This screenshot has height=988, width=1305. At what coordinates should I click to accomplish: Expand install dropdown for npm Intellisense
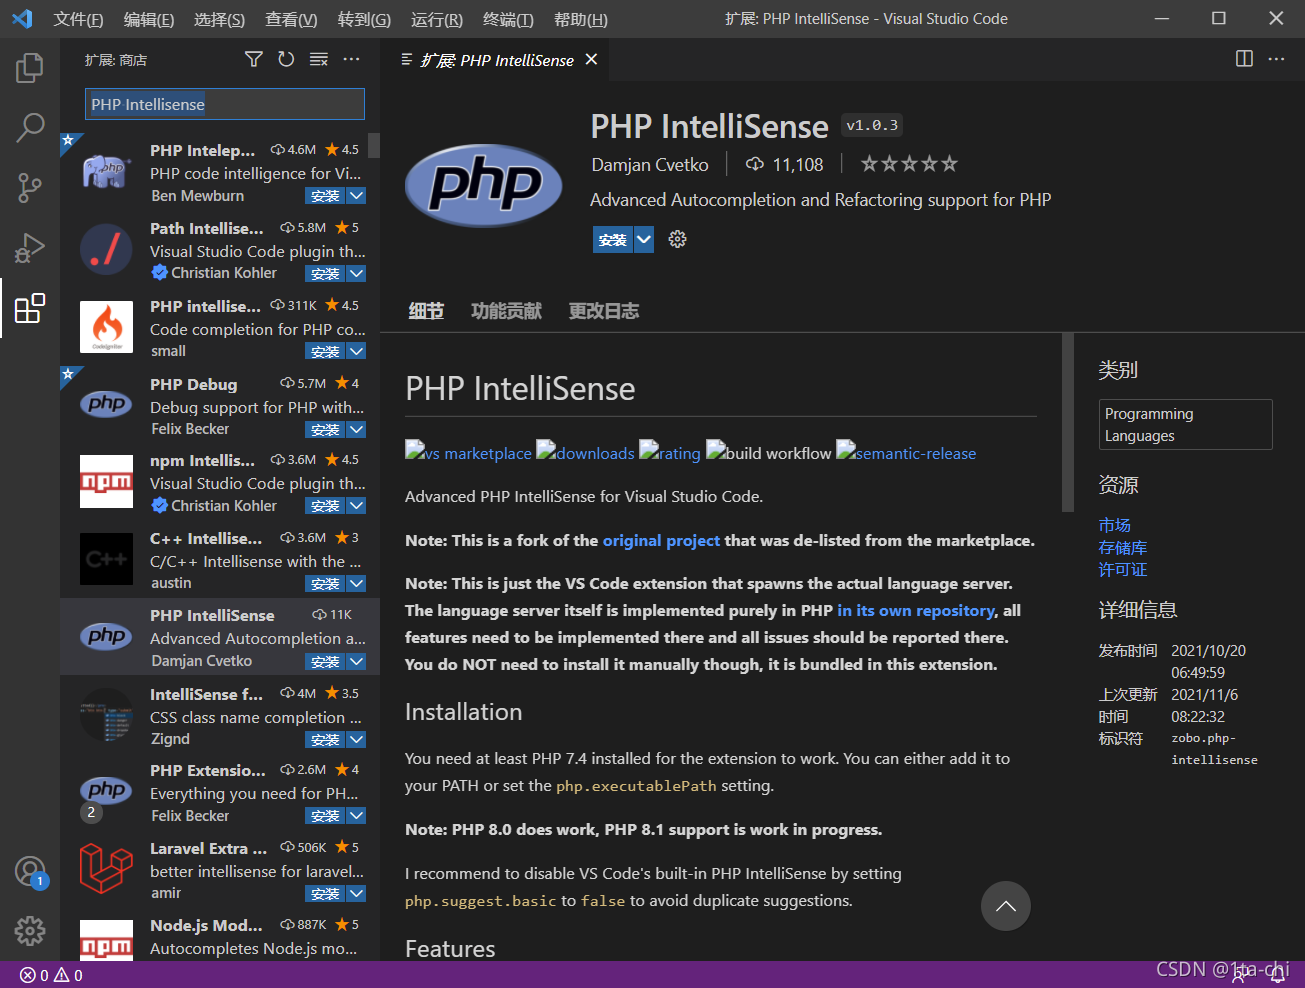click(356, 506)
